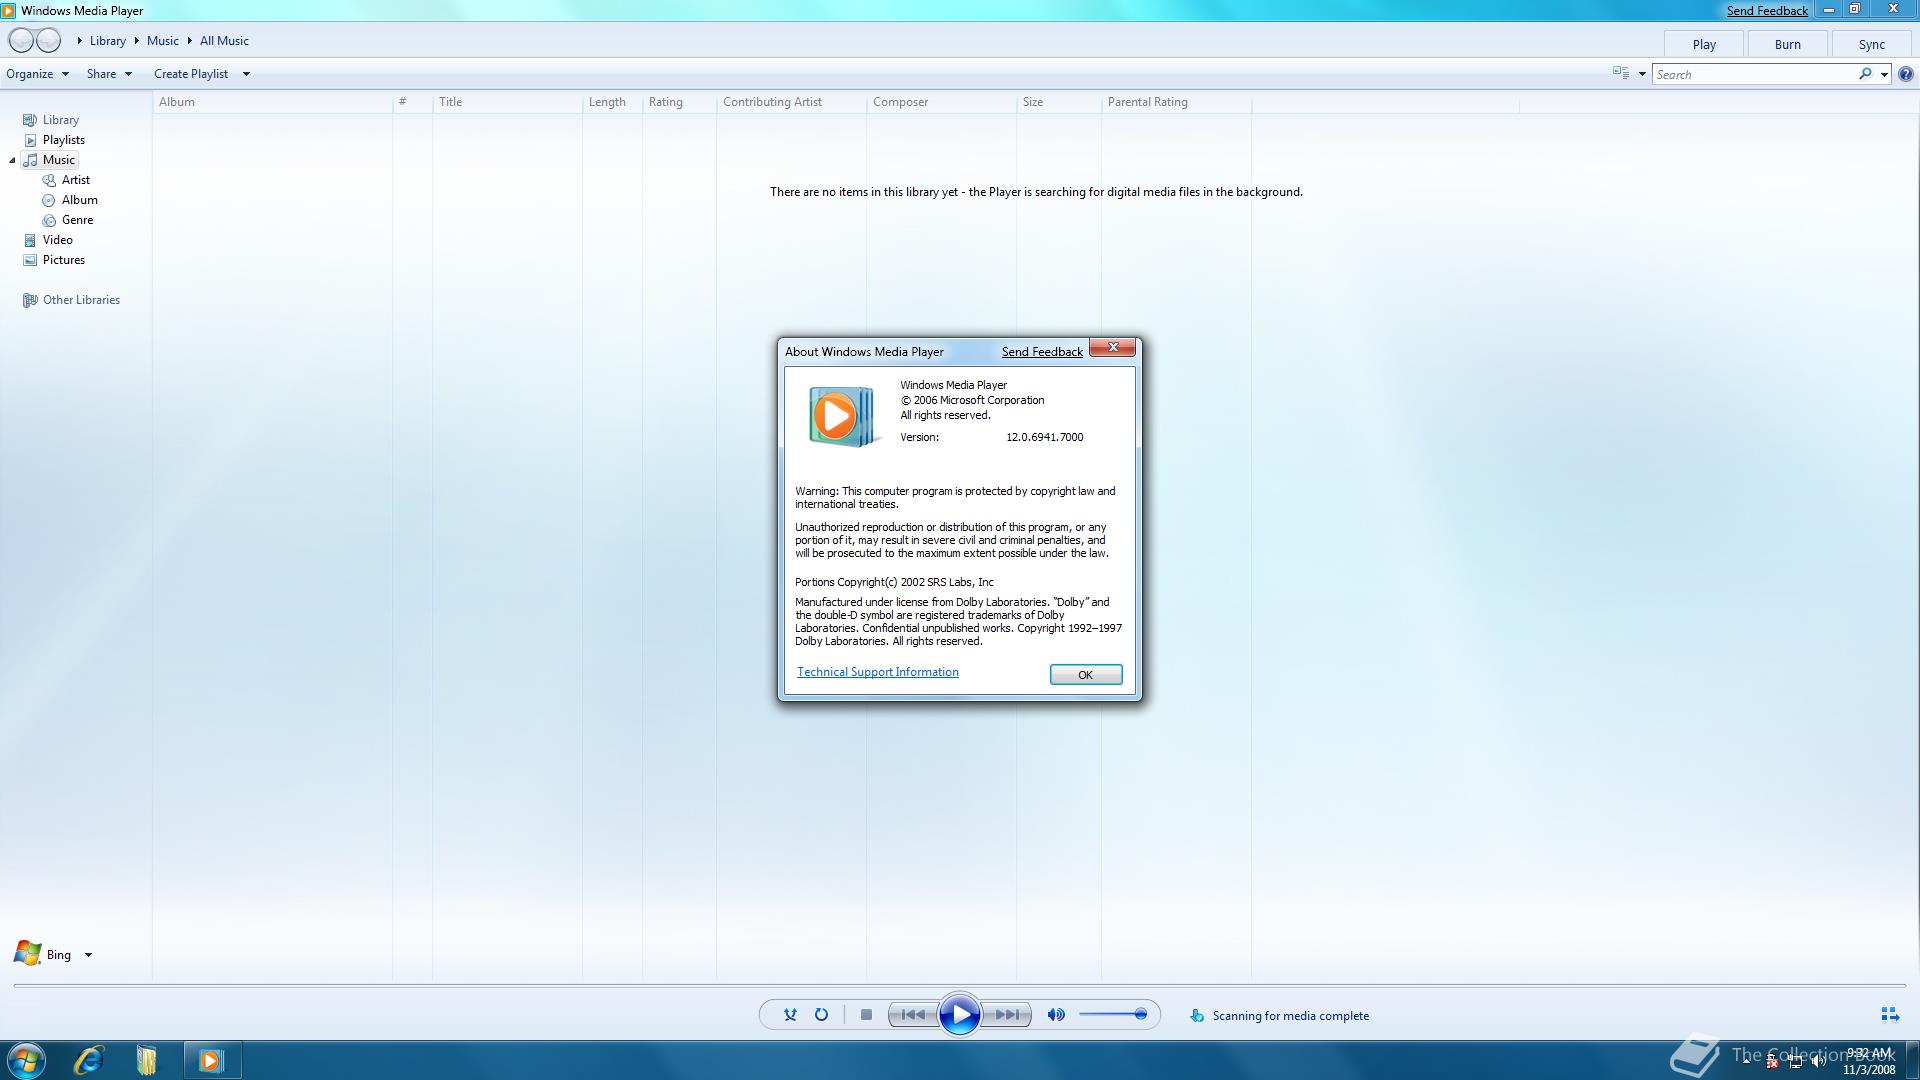Sort by the Contributing Artist column header
This screenshot has height=1080, width=1920.
coord(791,102)
